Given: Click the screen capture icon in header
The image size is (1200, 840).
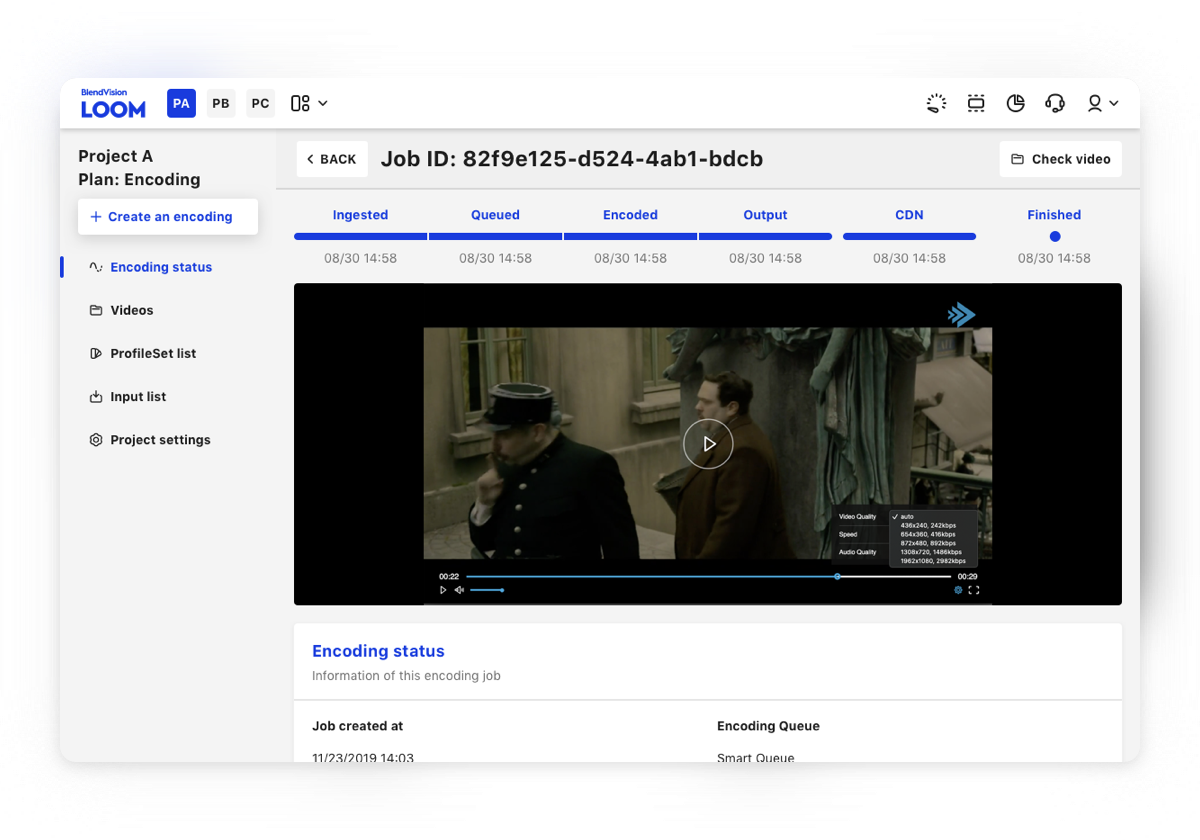Looking at the screenshot, I should click(976, 103).
